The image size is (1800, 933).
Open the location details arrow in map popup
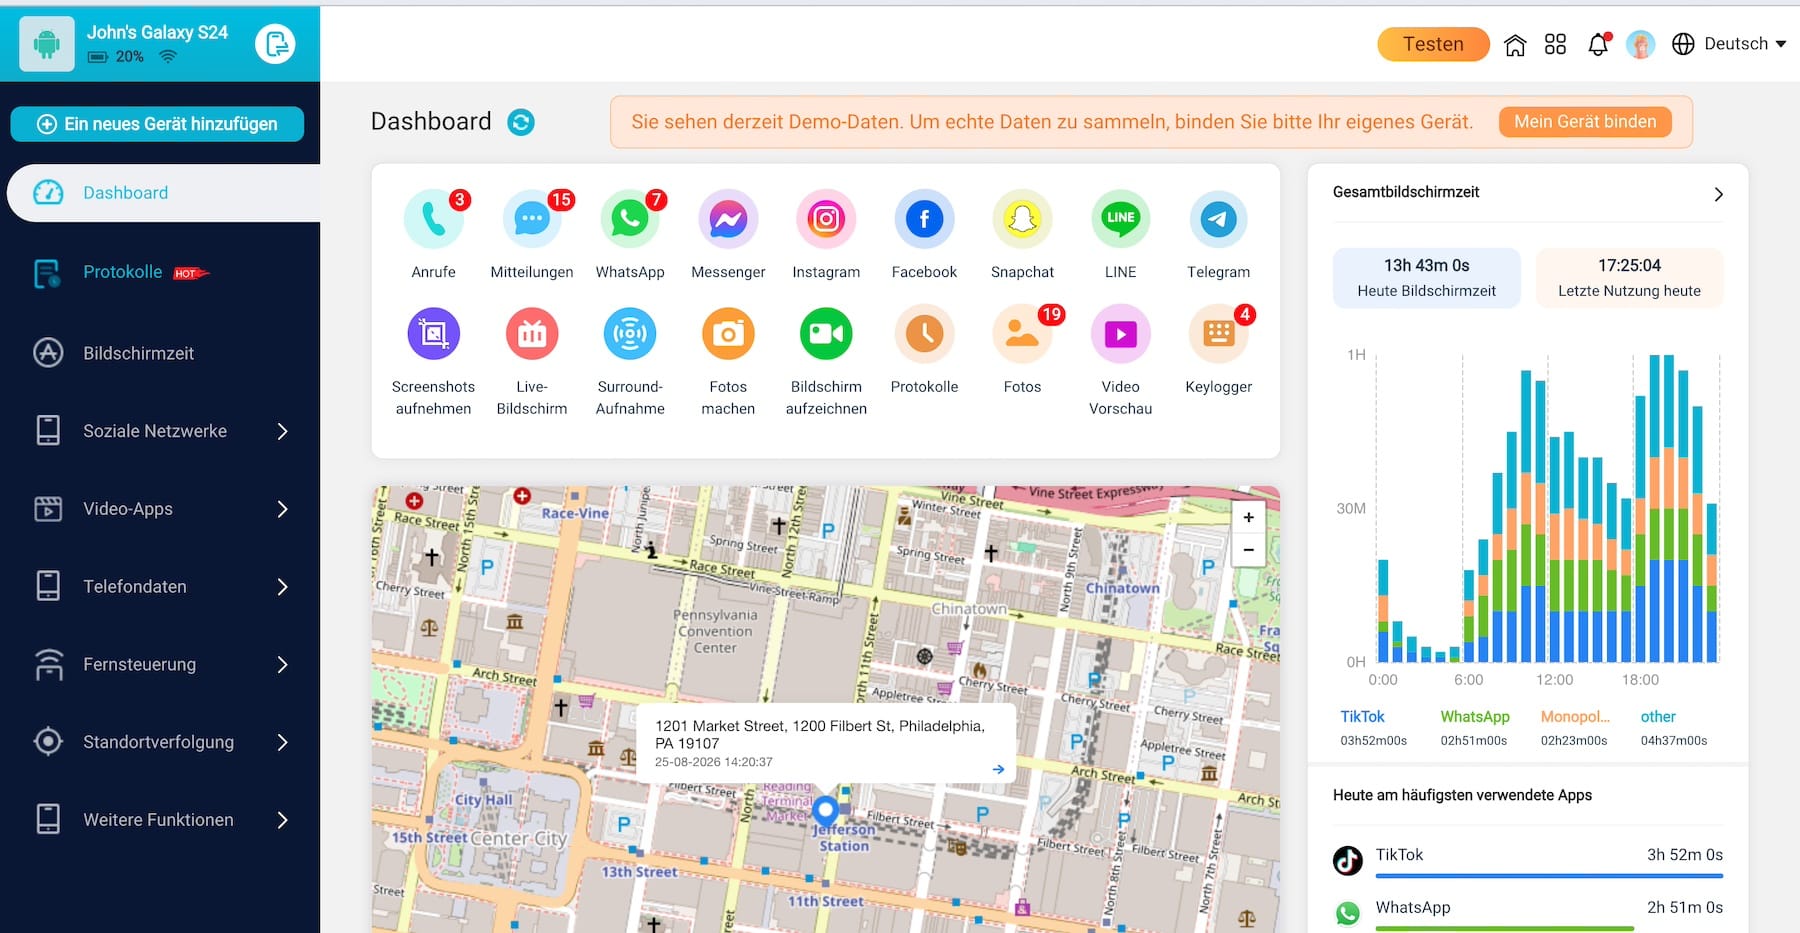click(998, 769)
